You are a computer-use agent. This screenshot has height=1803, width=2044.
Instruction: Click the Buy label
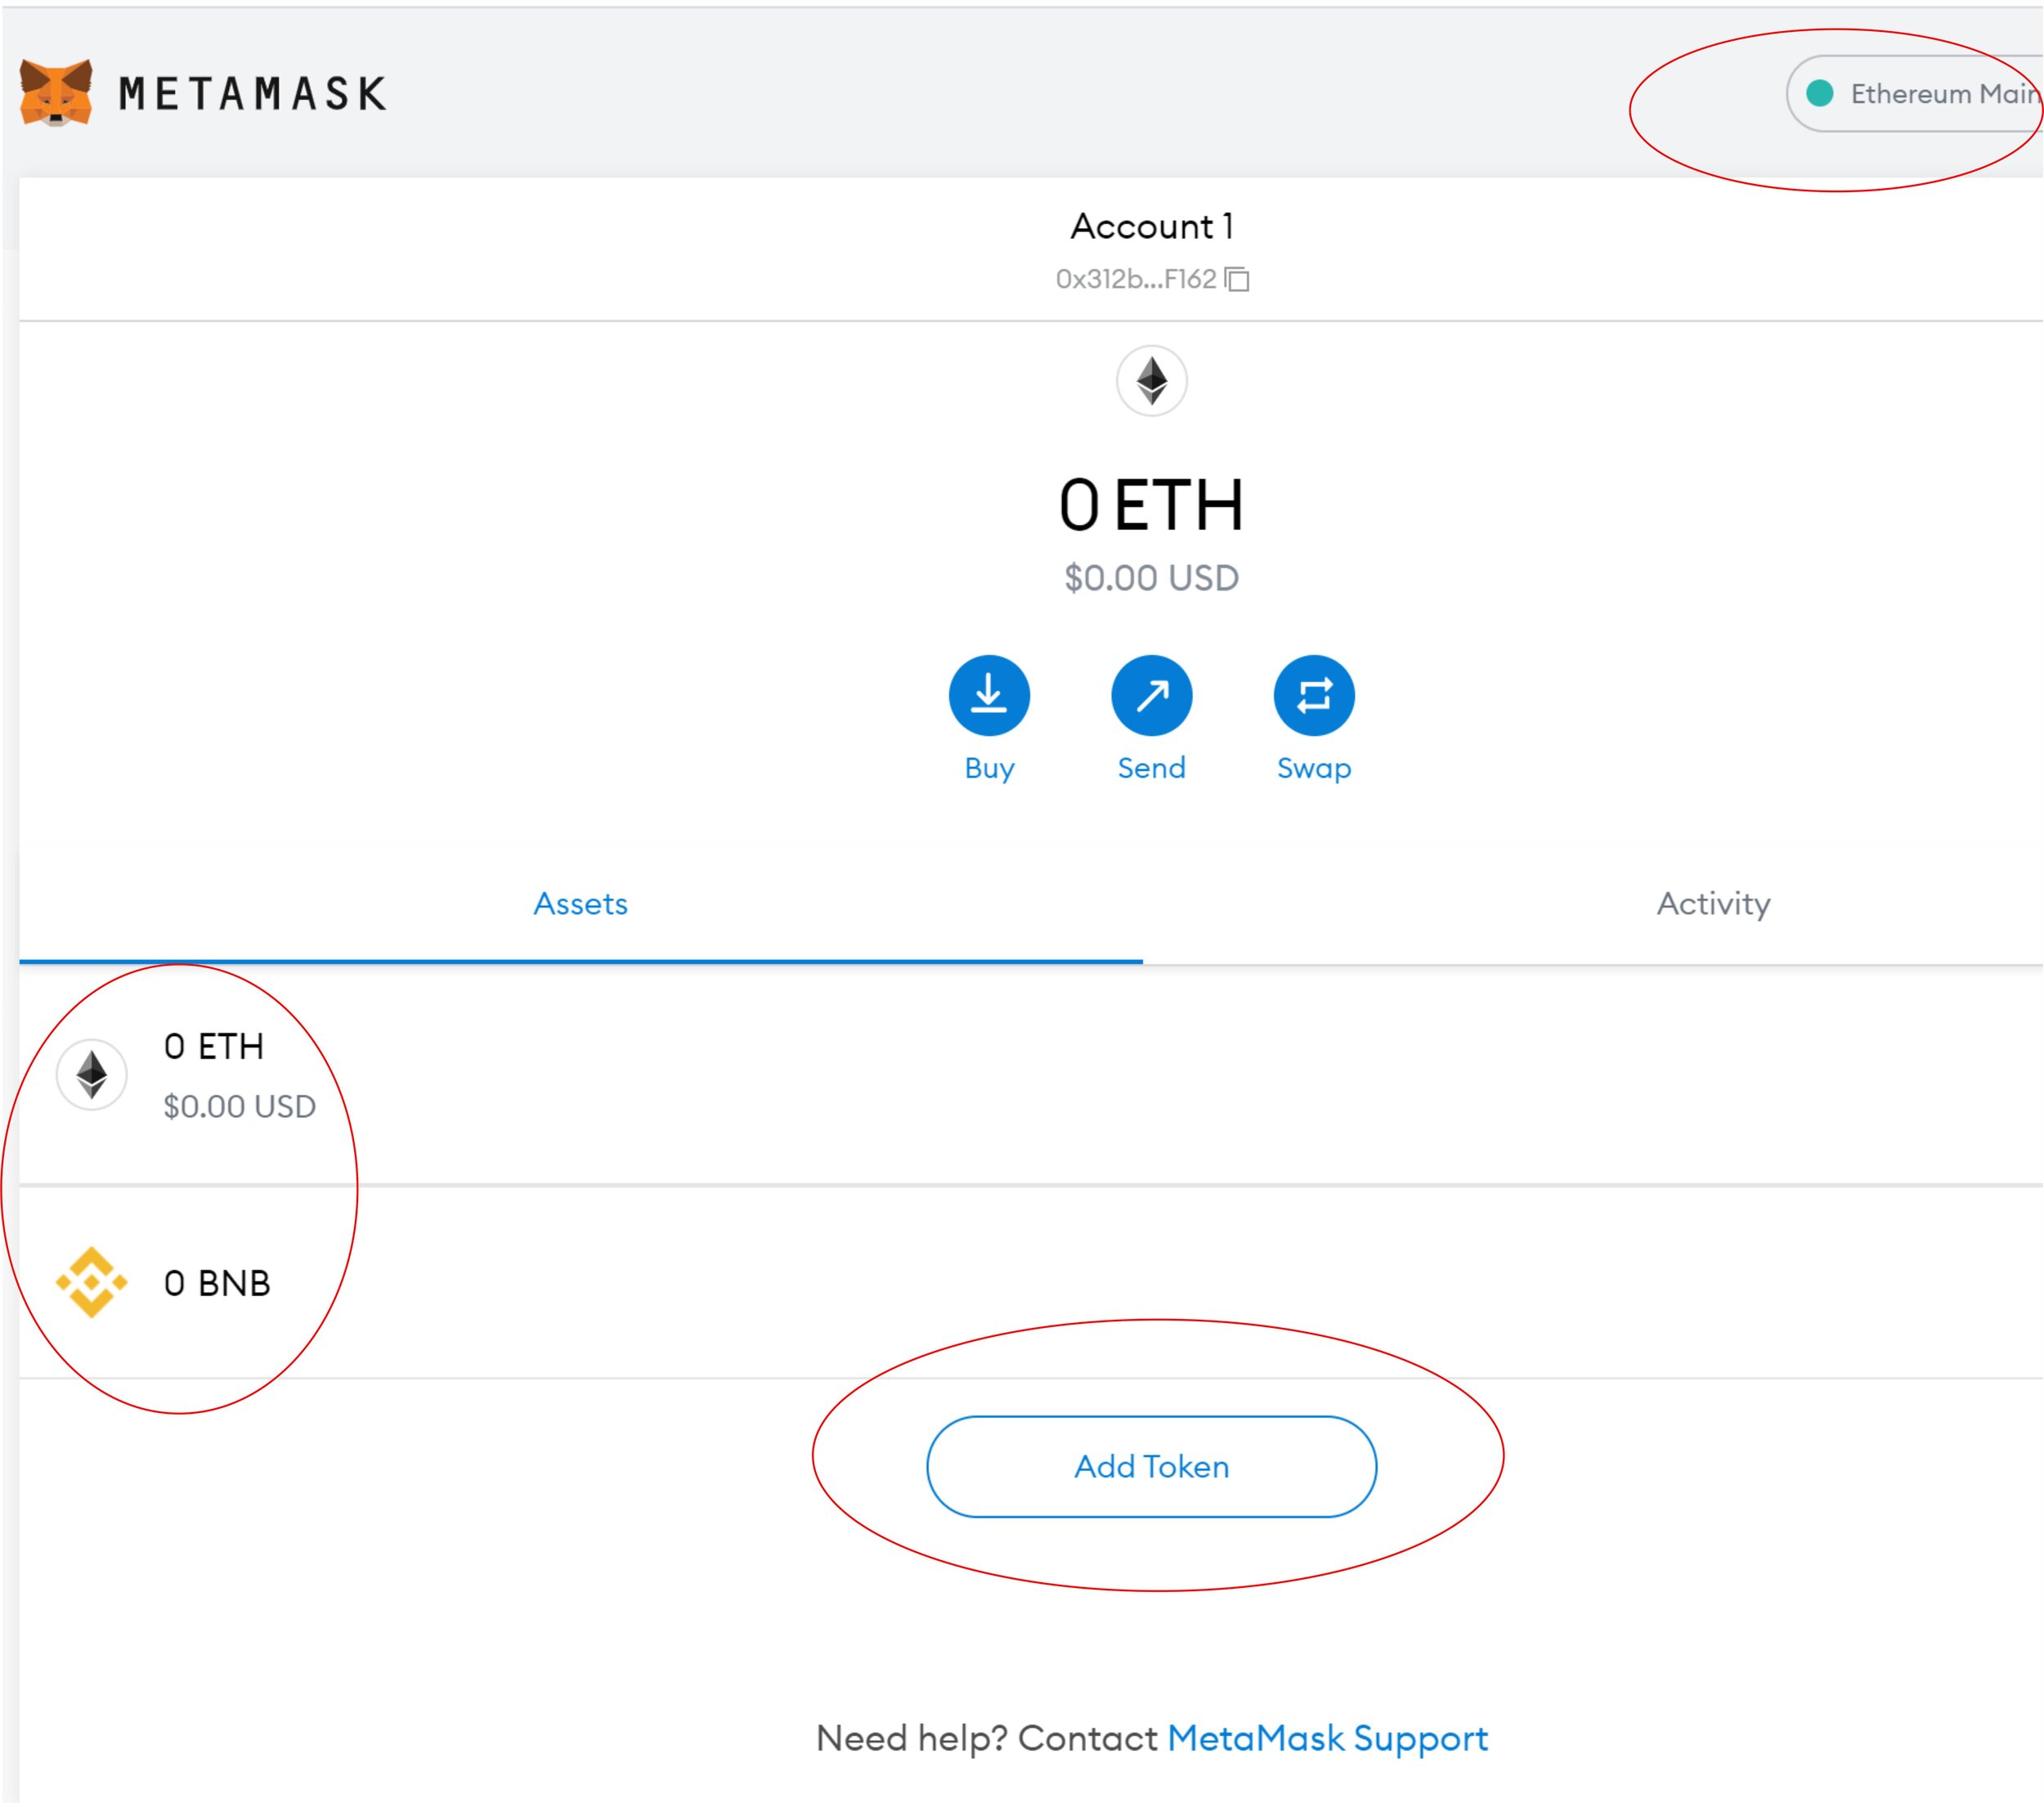point(989,768)
